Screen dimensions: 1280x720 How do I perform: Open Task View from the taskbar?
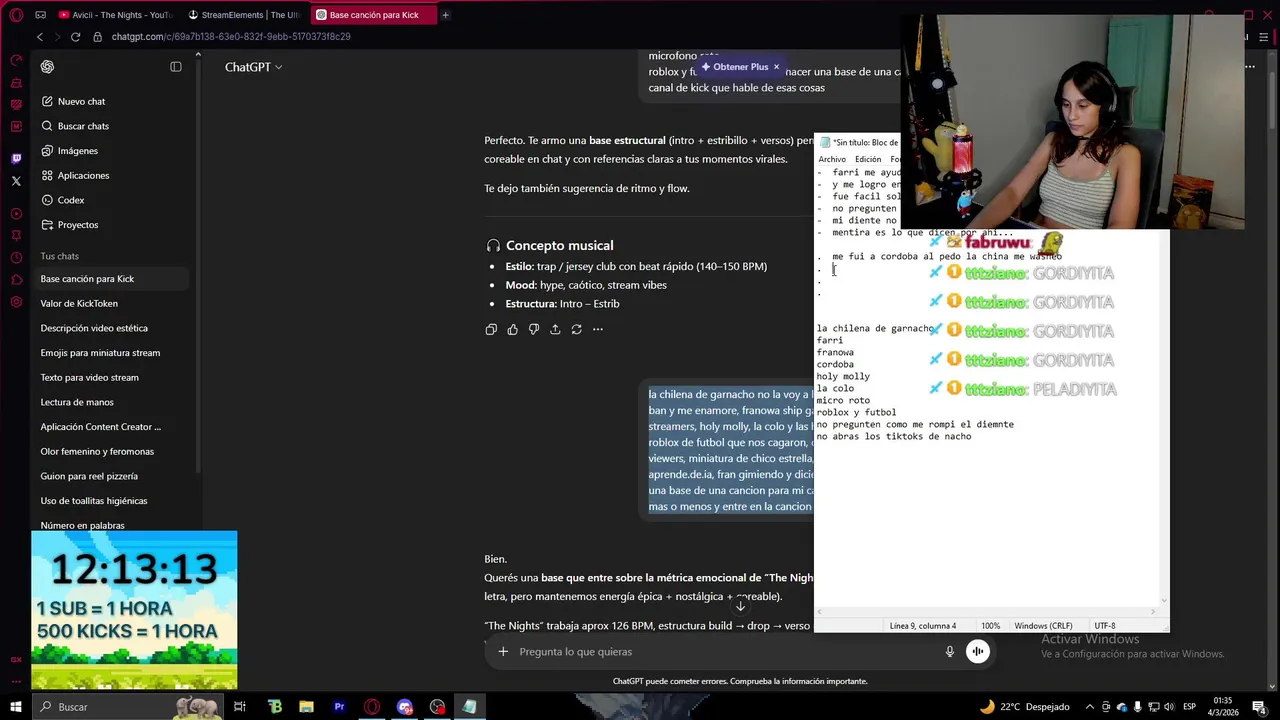240,707
